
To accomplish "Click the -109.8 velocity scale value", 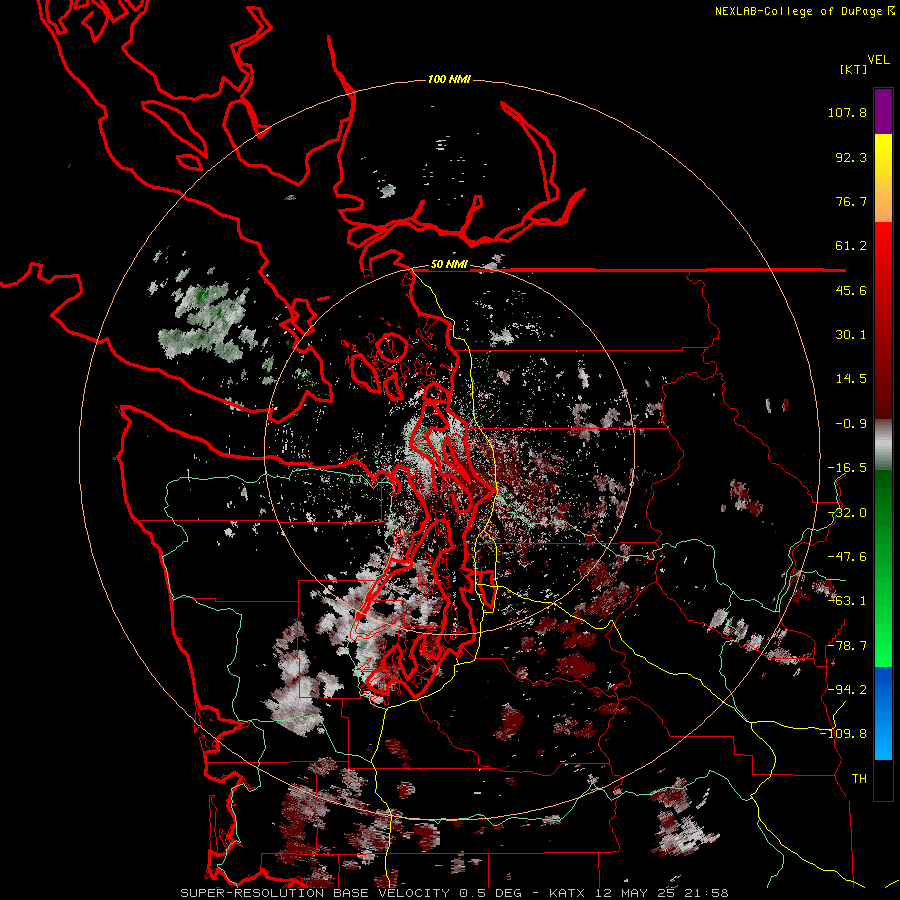I will tap(844, 734).
